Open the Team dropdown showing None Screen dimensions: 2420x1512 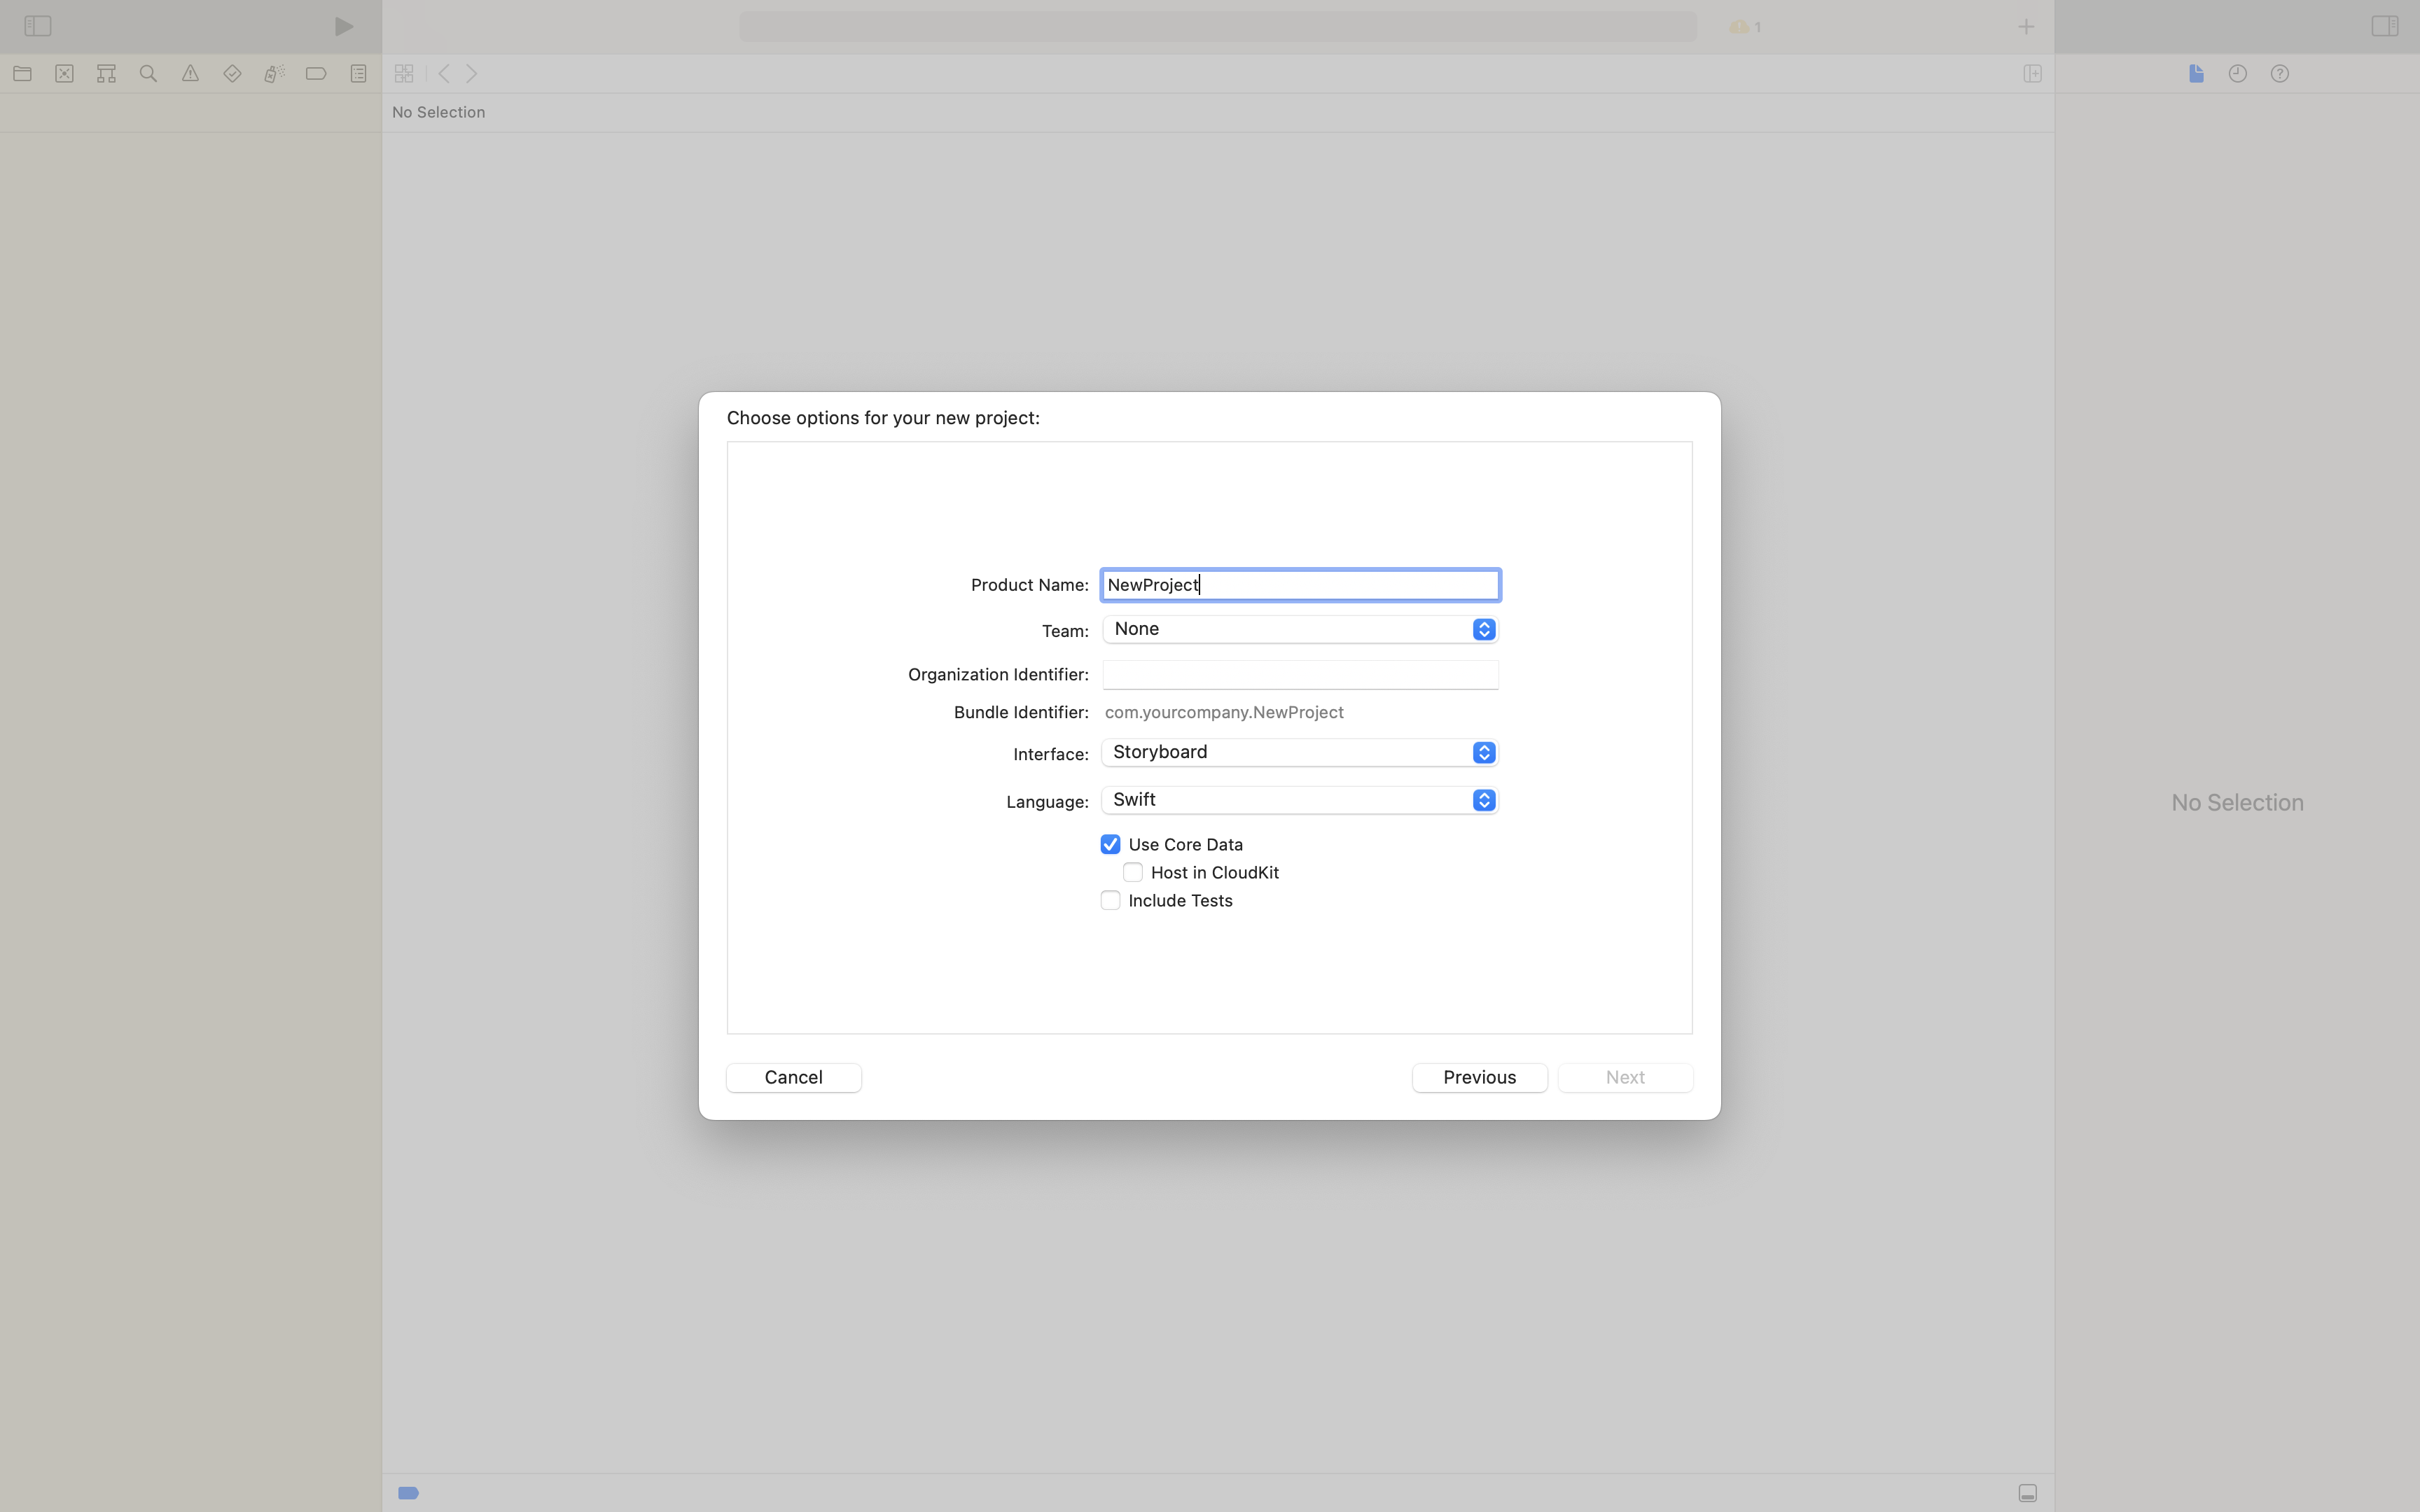(1300, 629)
